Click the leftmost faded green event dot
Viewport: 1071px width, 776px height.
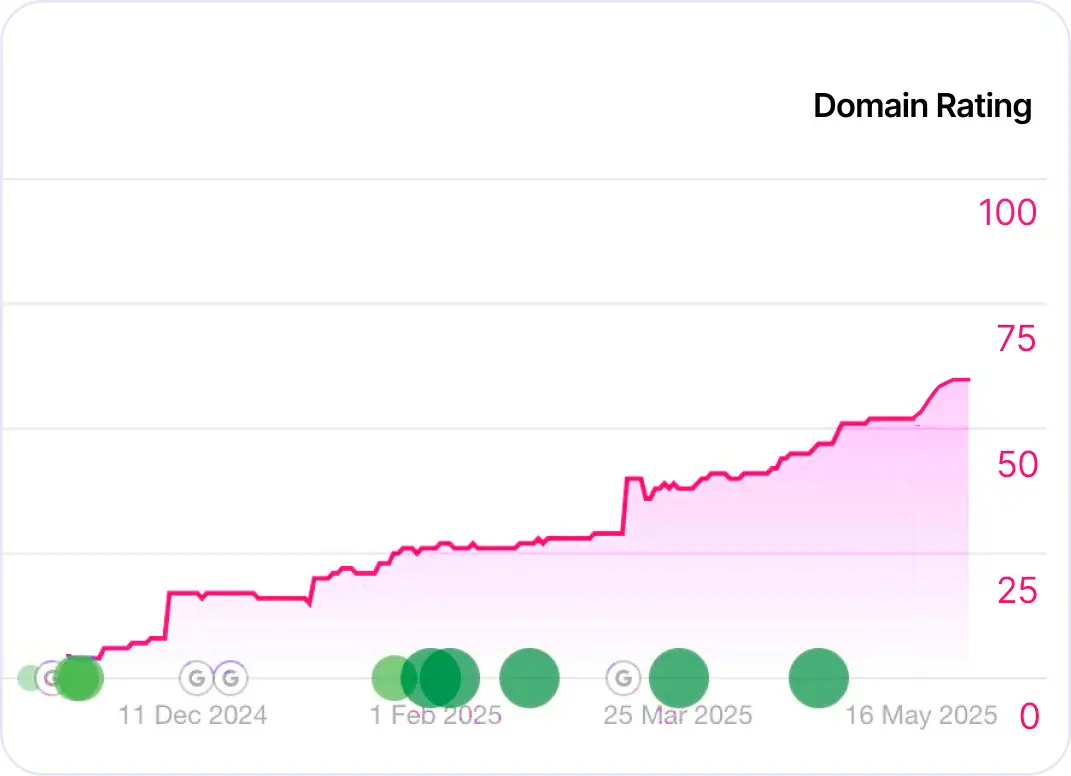[x=28, y=676]
